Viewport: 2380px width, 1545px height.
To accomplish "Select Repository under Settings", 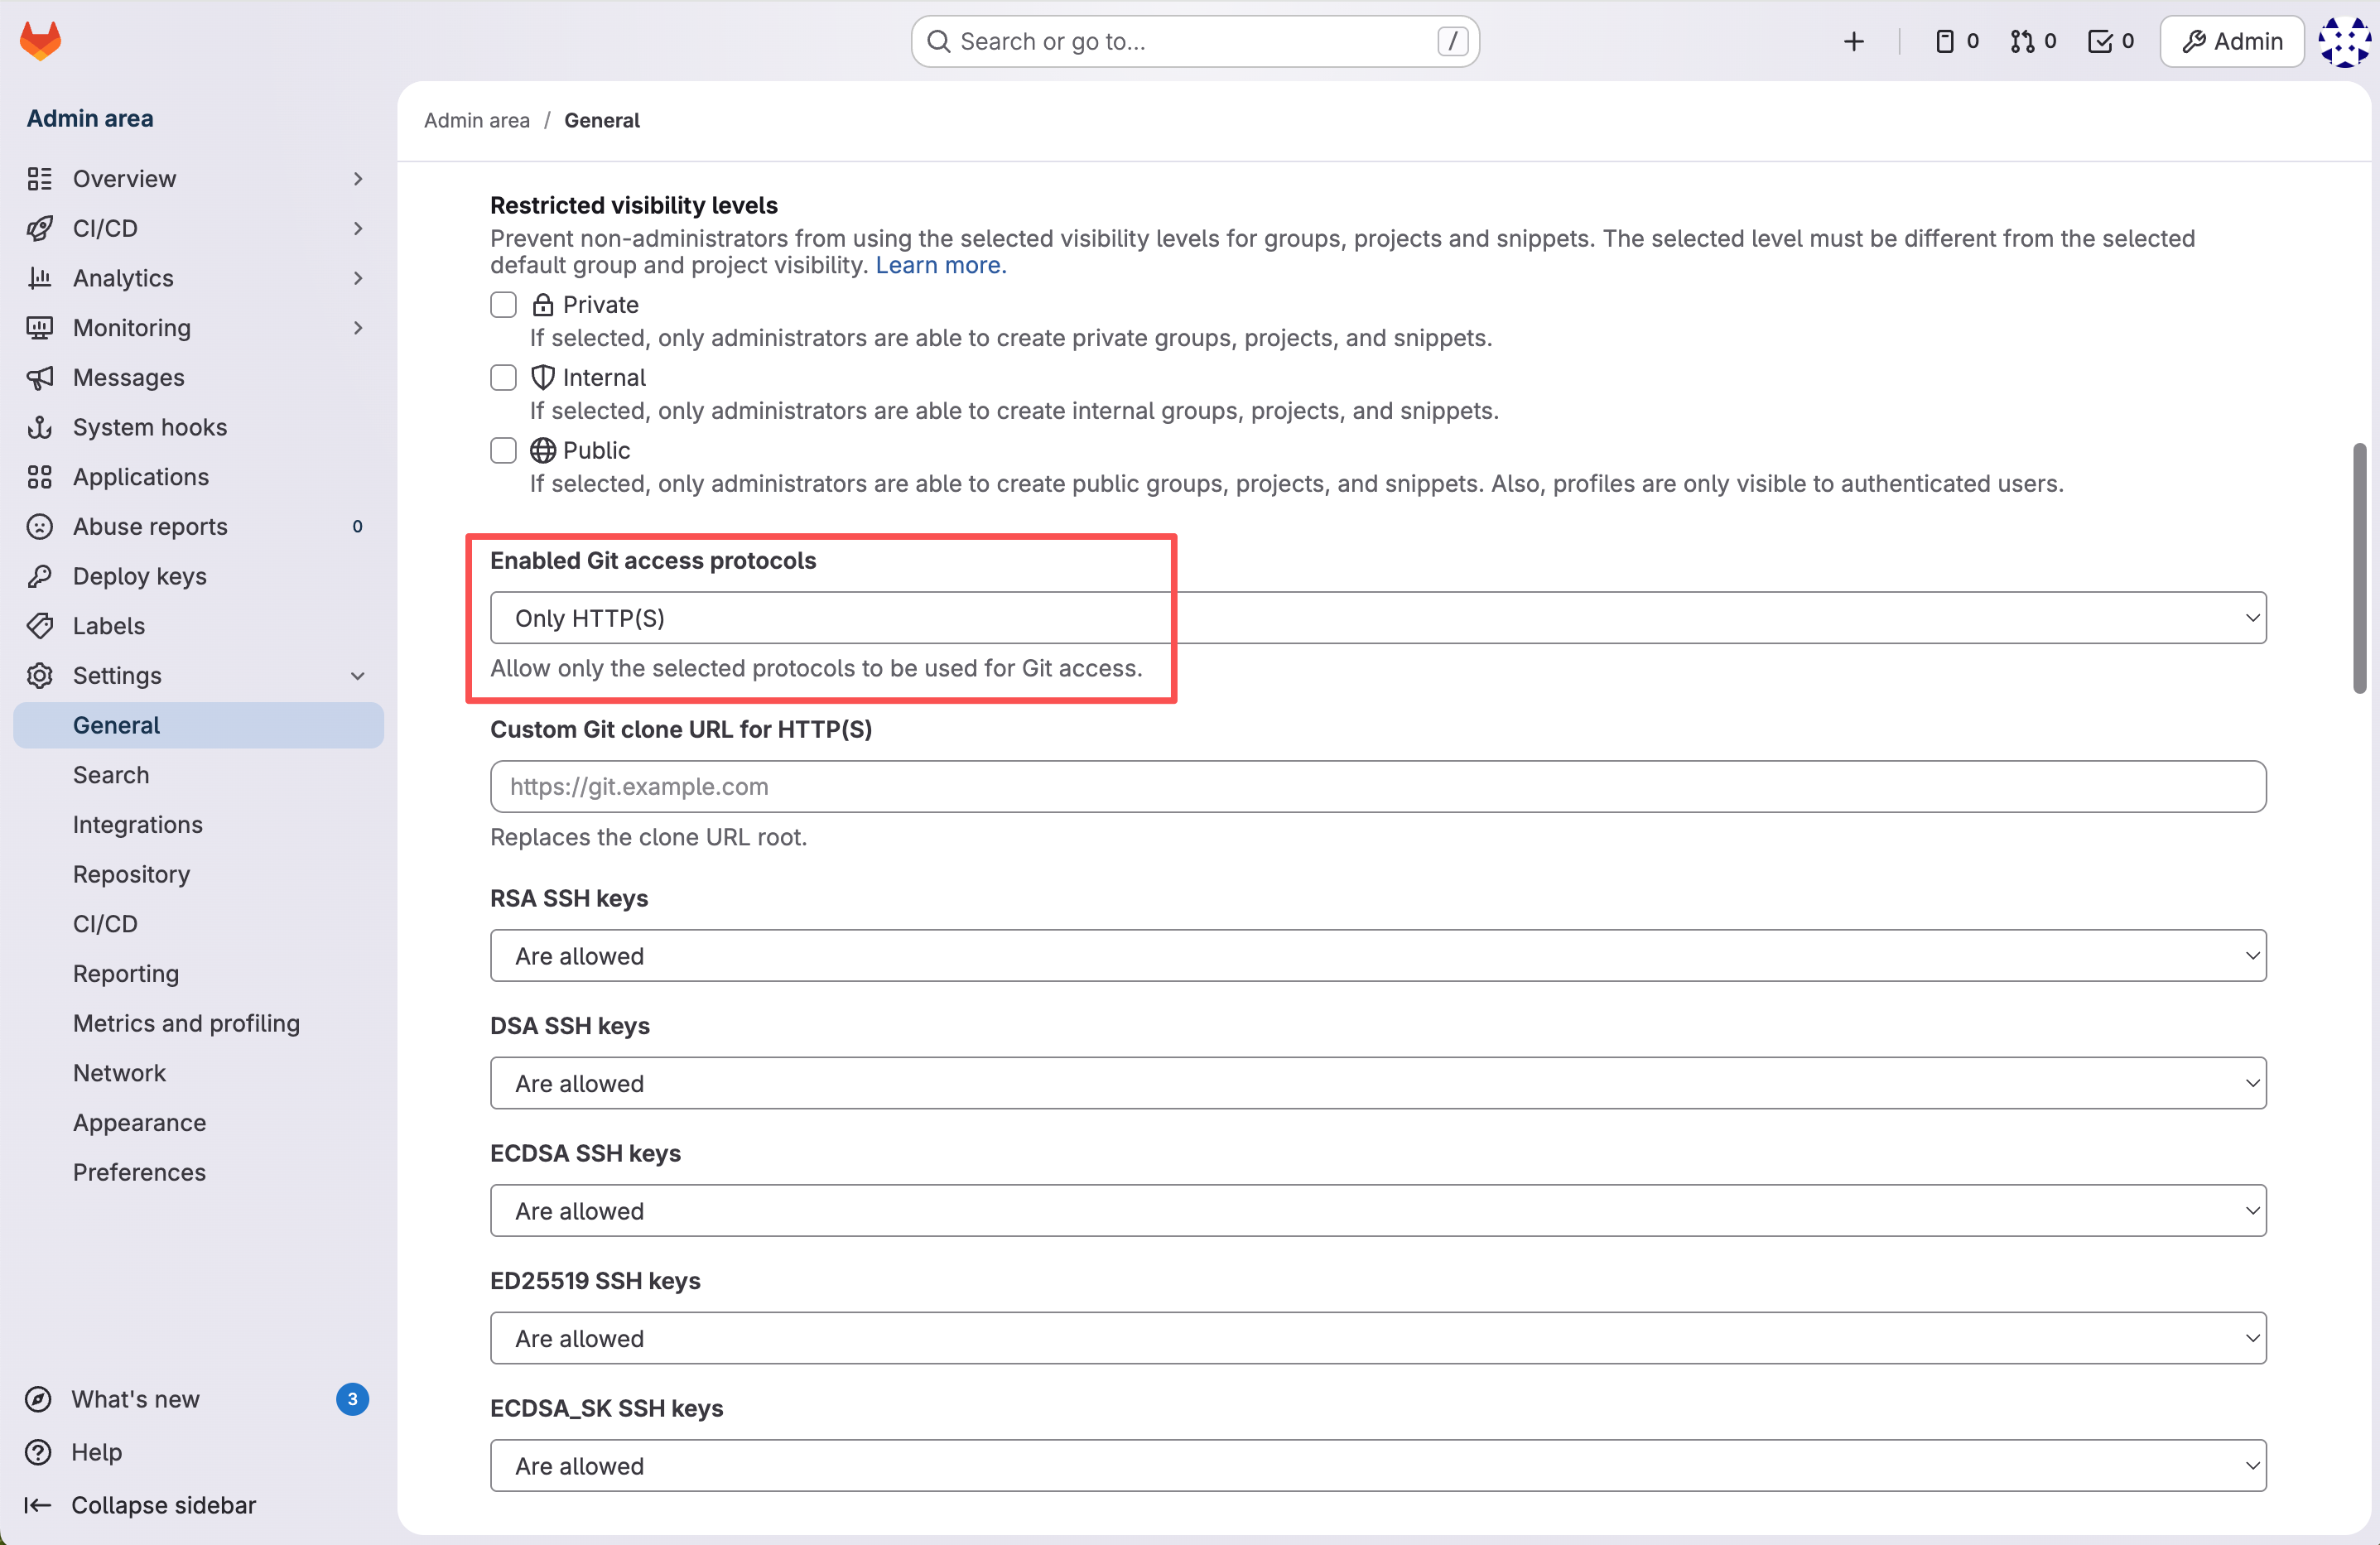I will click(131, 874).
